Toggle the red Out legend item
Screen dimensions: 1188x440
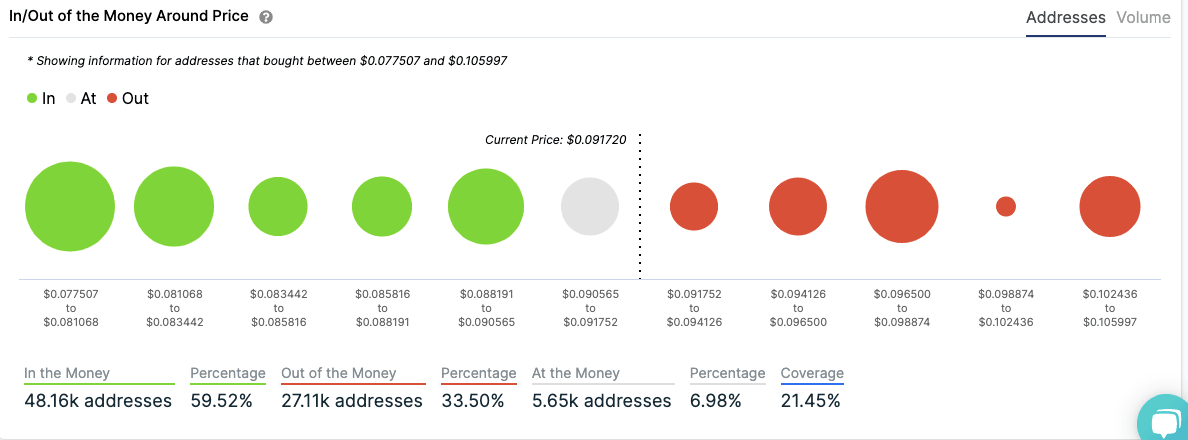(127, 99)
